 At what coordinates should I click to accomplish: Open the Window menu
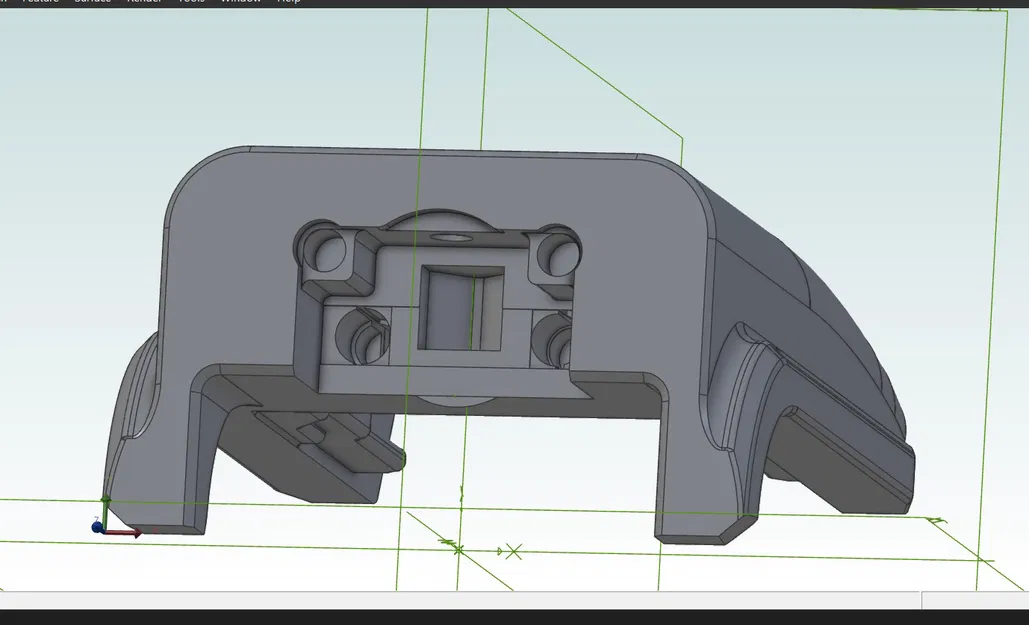243,1
